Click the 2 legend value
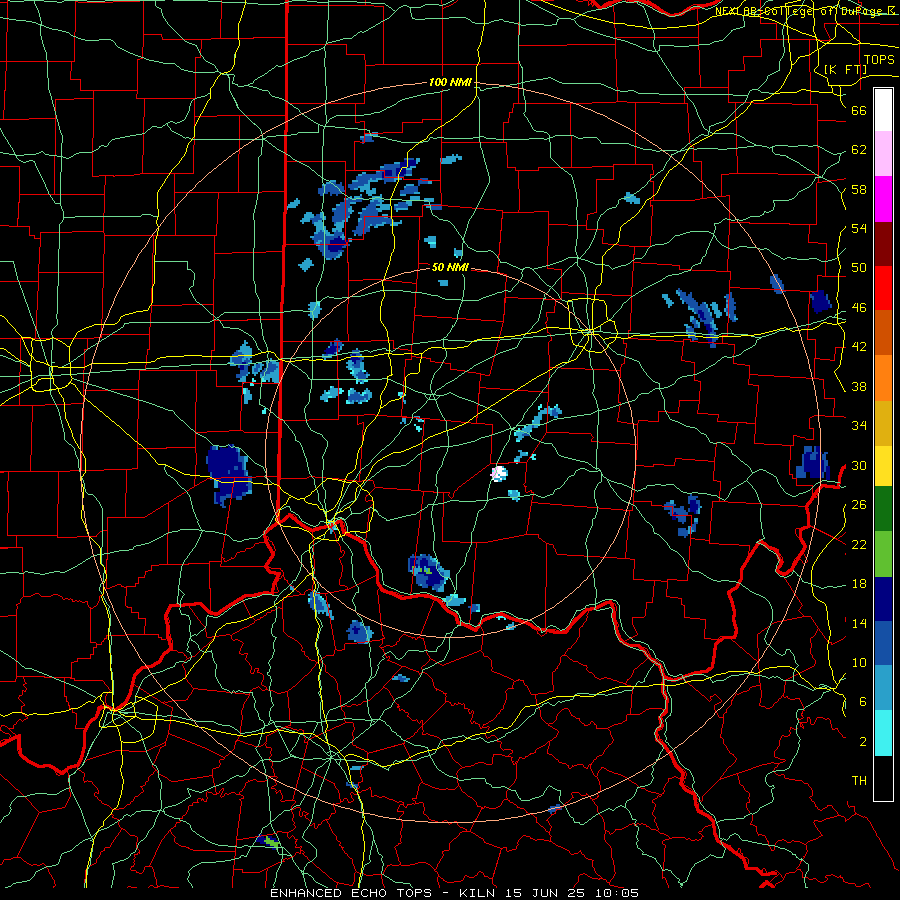Image resolution: width=900 pixels, height=900 pixels. [x=862, y=742]
